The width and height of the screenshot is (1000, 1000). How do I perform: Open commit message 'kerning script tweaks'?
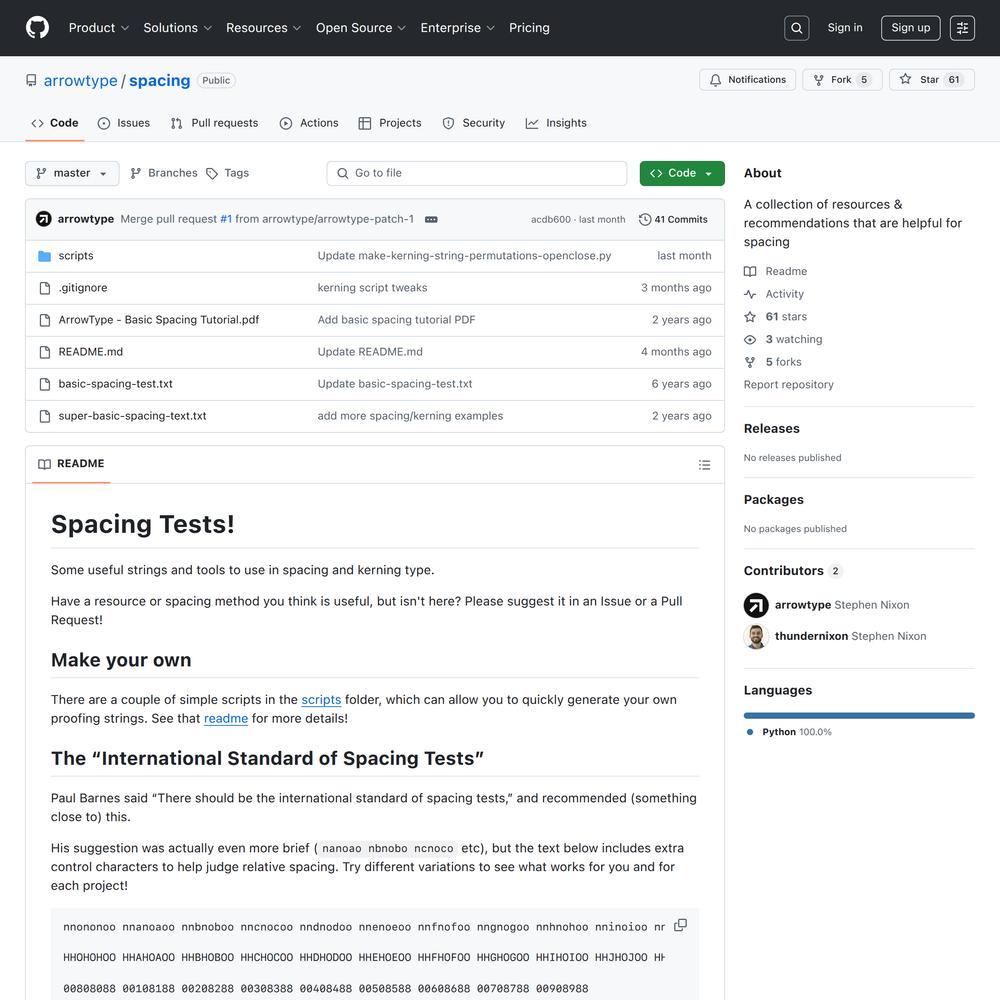point(372,288)
